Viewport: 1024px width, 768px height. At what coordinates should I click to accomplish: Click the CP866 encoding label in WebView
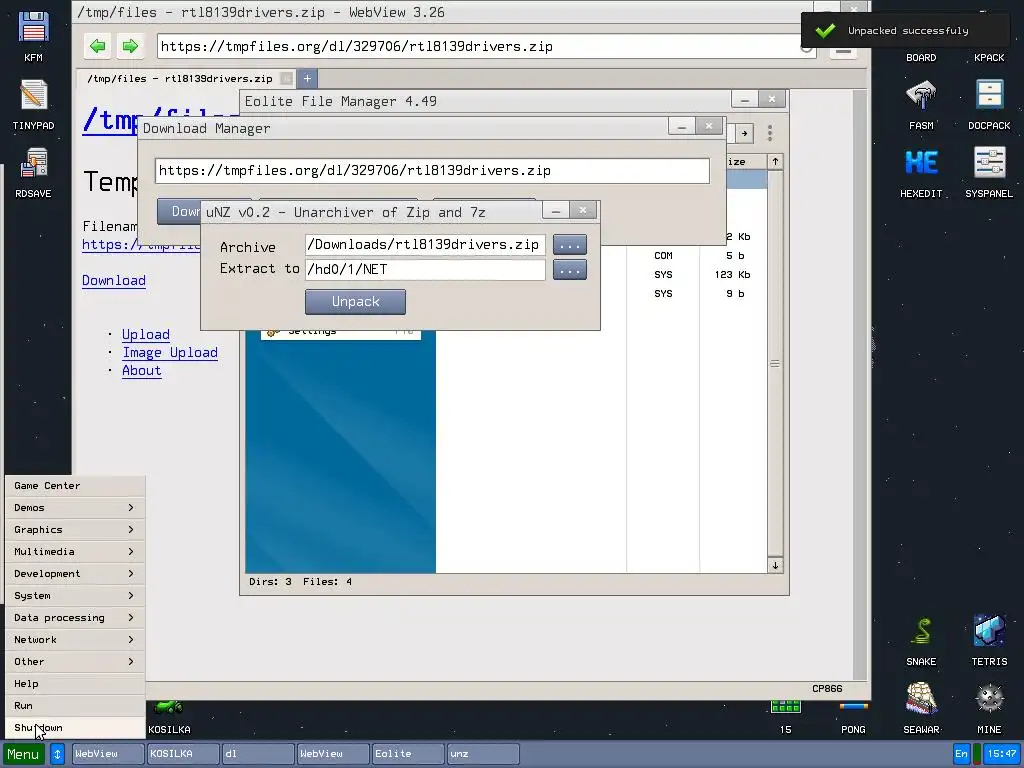[827, 689]
